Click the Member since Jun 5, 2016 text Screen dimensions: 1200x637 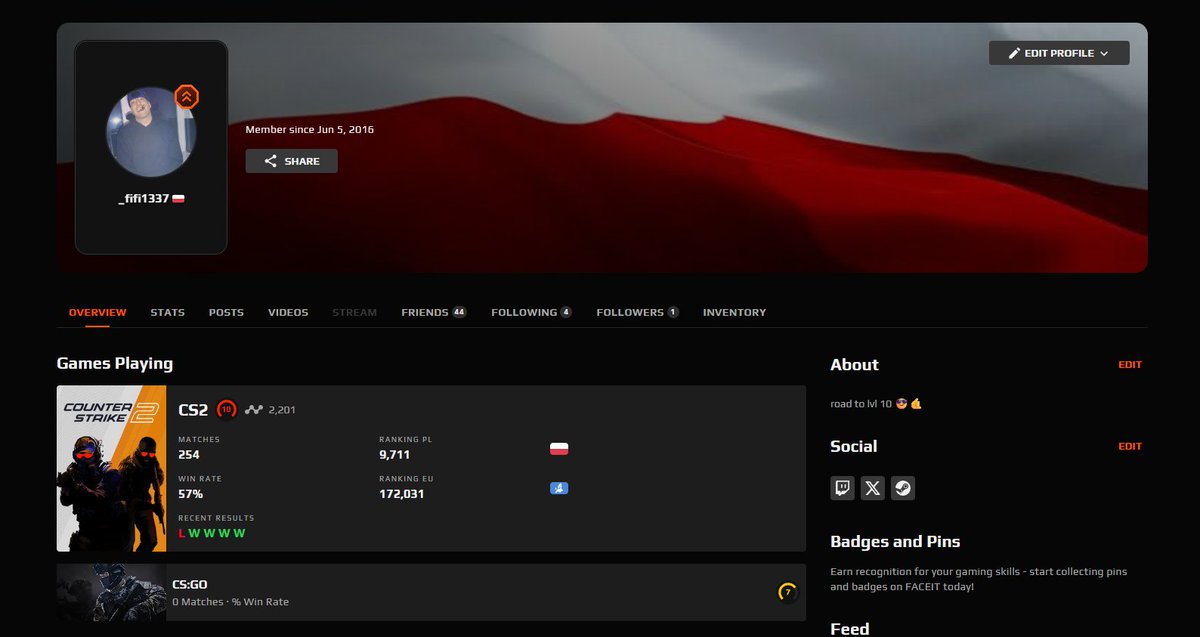[310, 130]
